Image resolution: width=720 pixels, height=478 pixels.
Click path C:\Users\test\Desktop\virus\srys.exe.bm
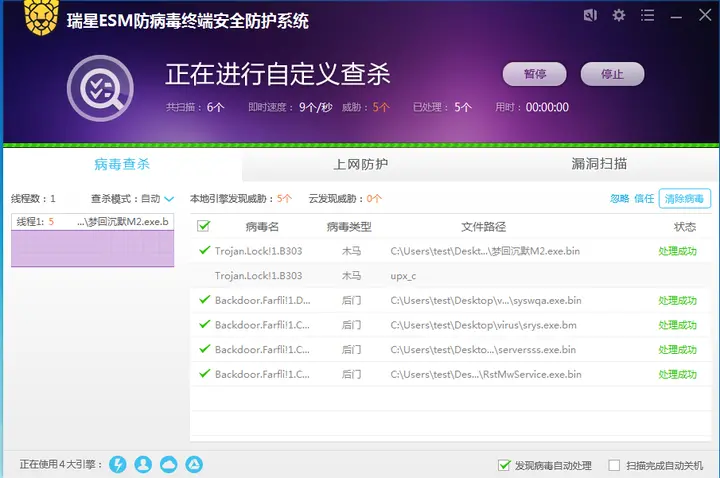click(x=484, y=325)
